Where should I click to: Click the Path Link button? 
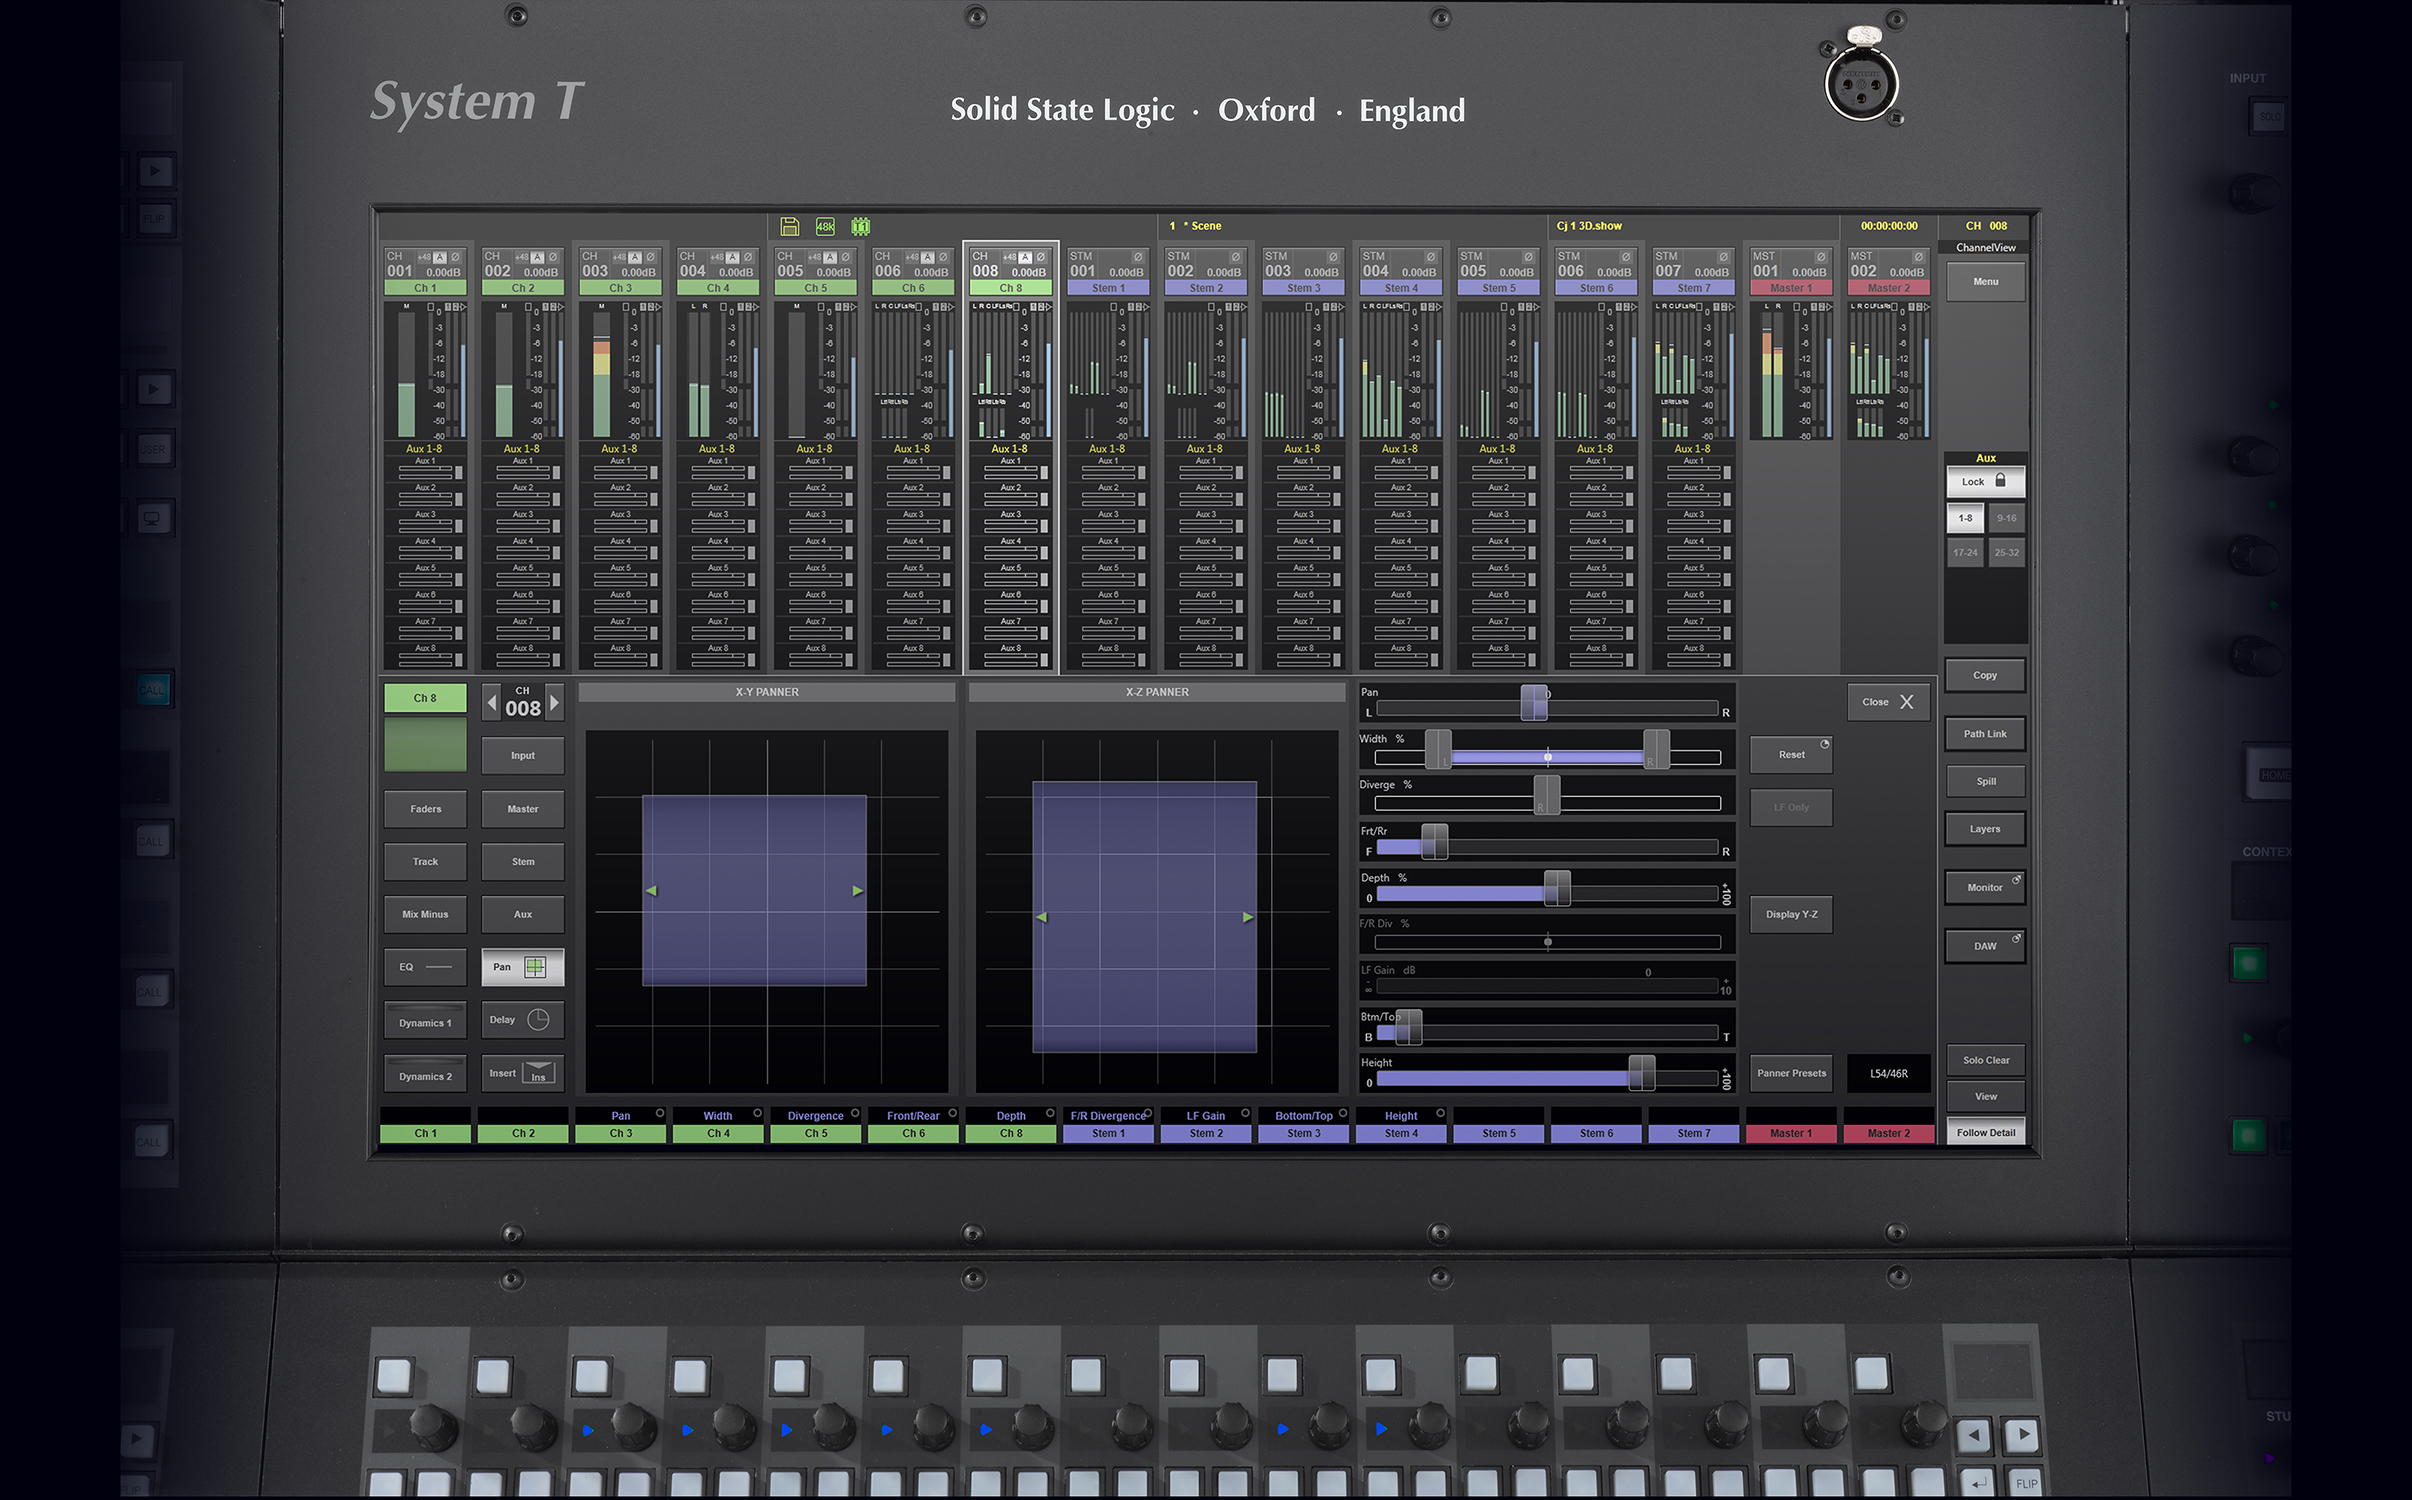click(1985, 734)
